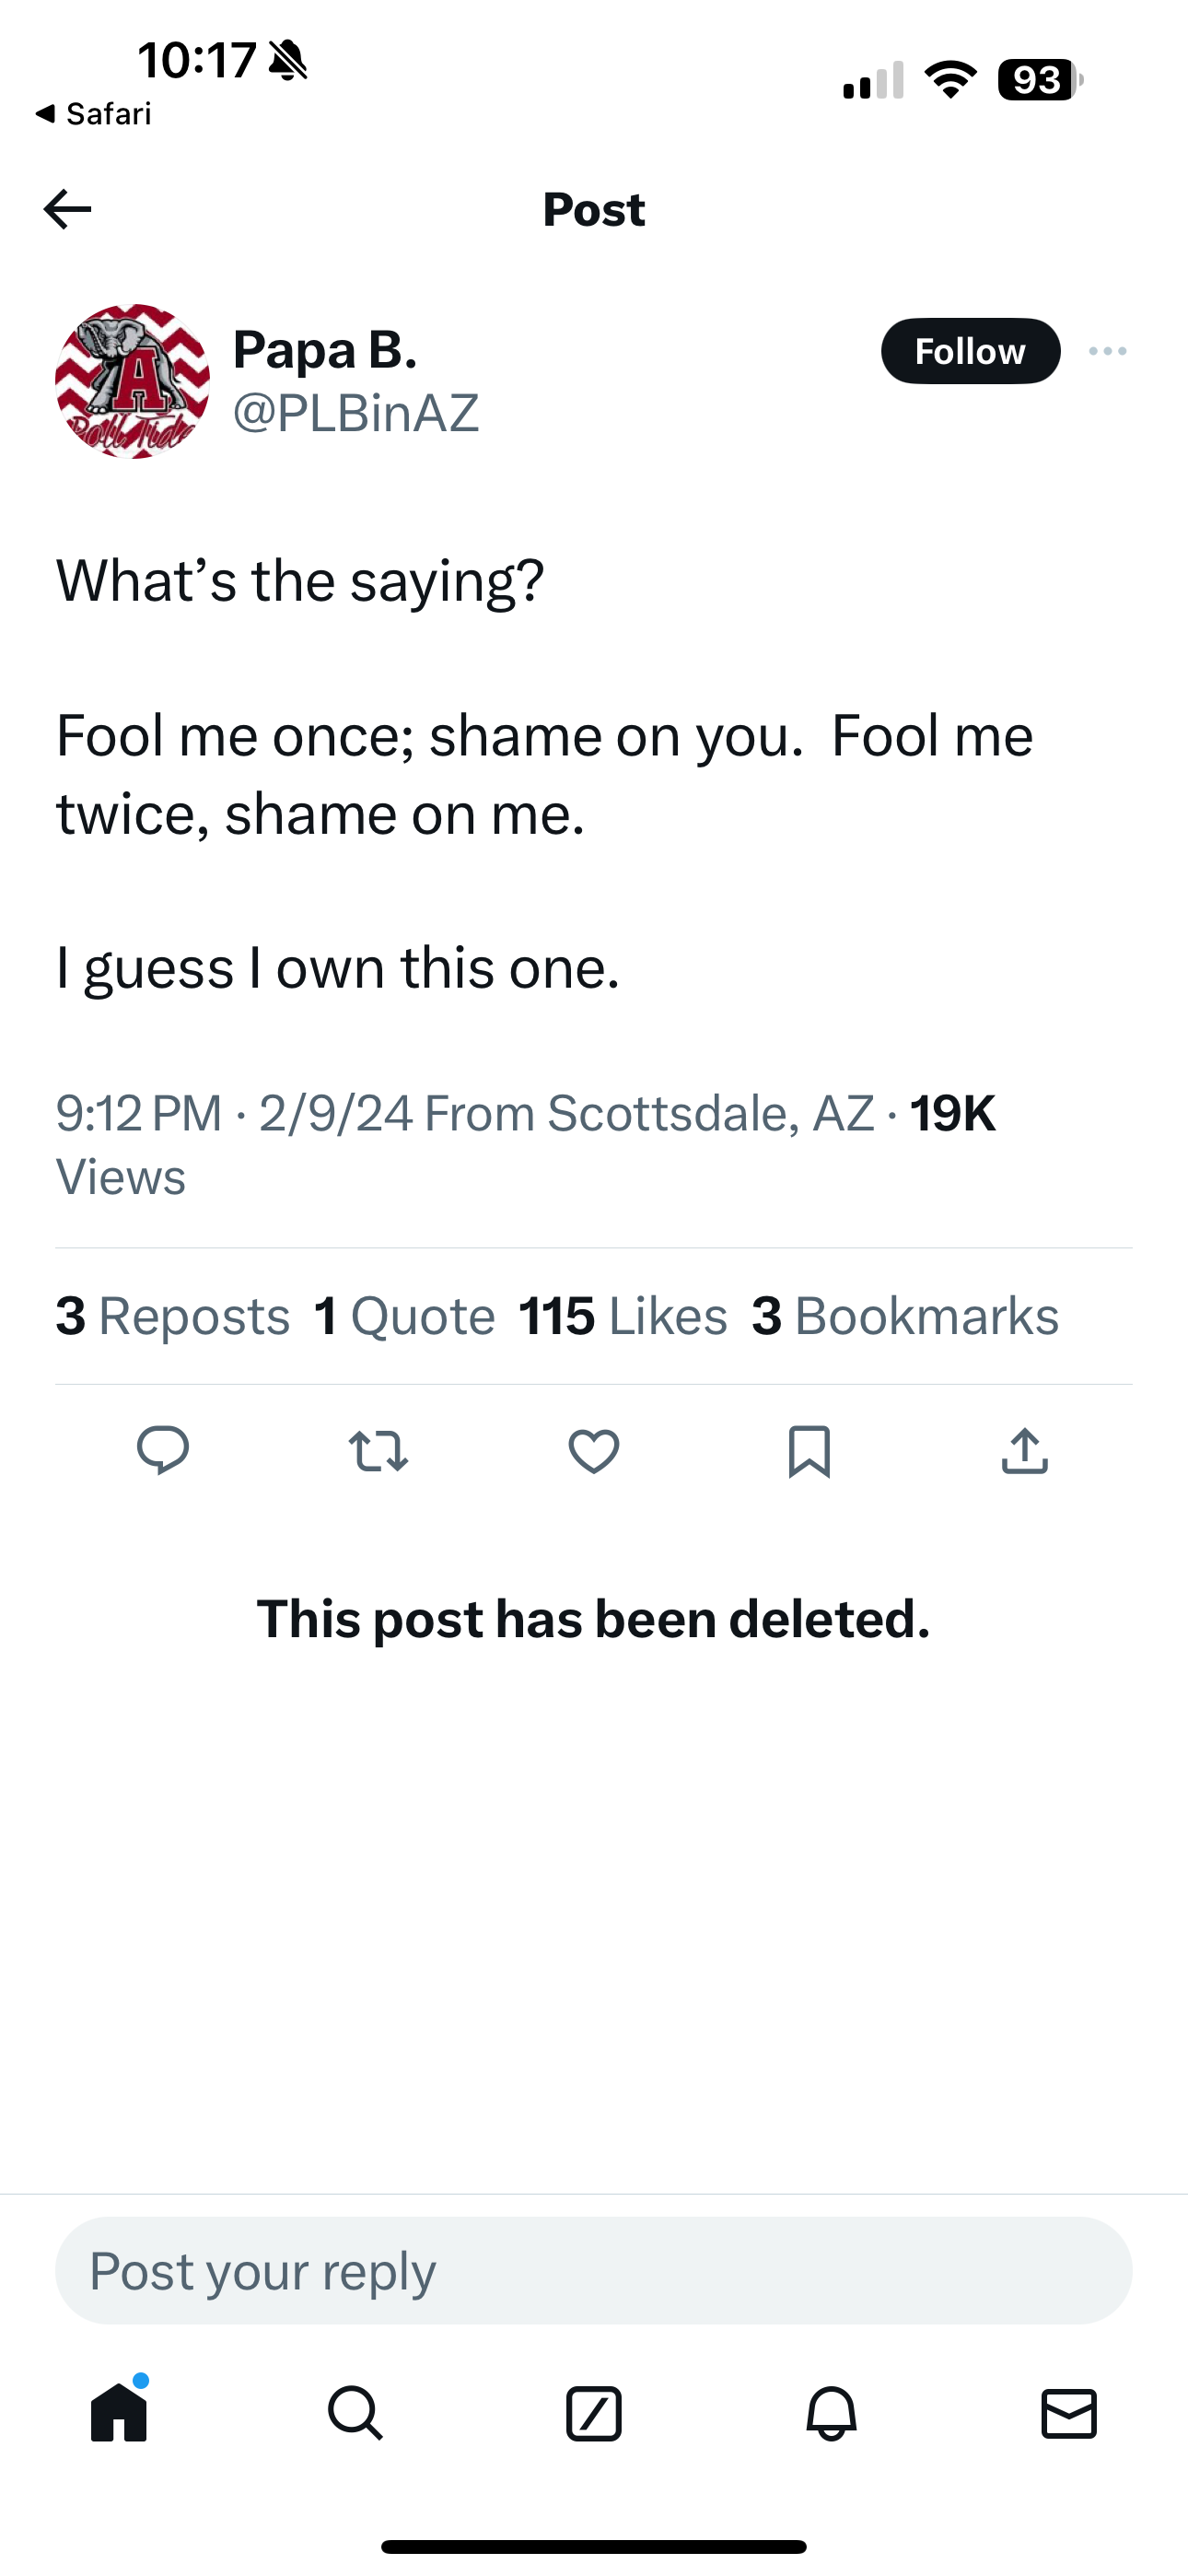This screenshot has width=1188, height=2576.
Task: Tap the back arrow icon
Action: click(68, 209)
